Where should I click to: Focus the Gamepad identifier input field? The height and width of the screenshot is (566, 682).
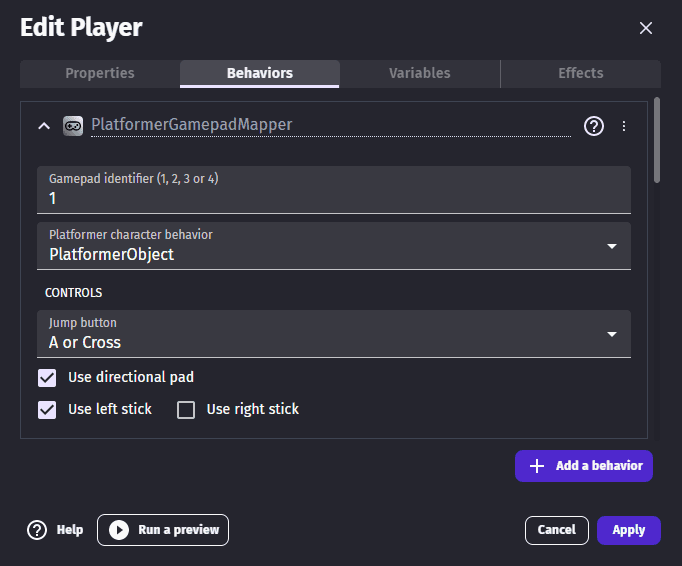(334, 198)
